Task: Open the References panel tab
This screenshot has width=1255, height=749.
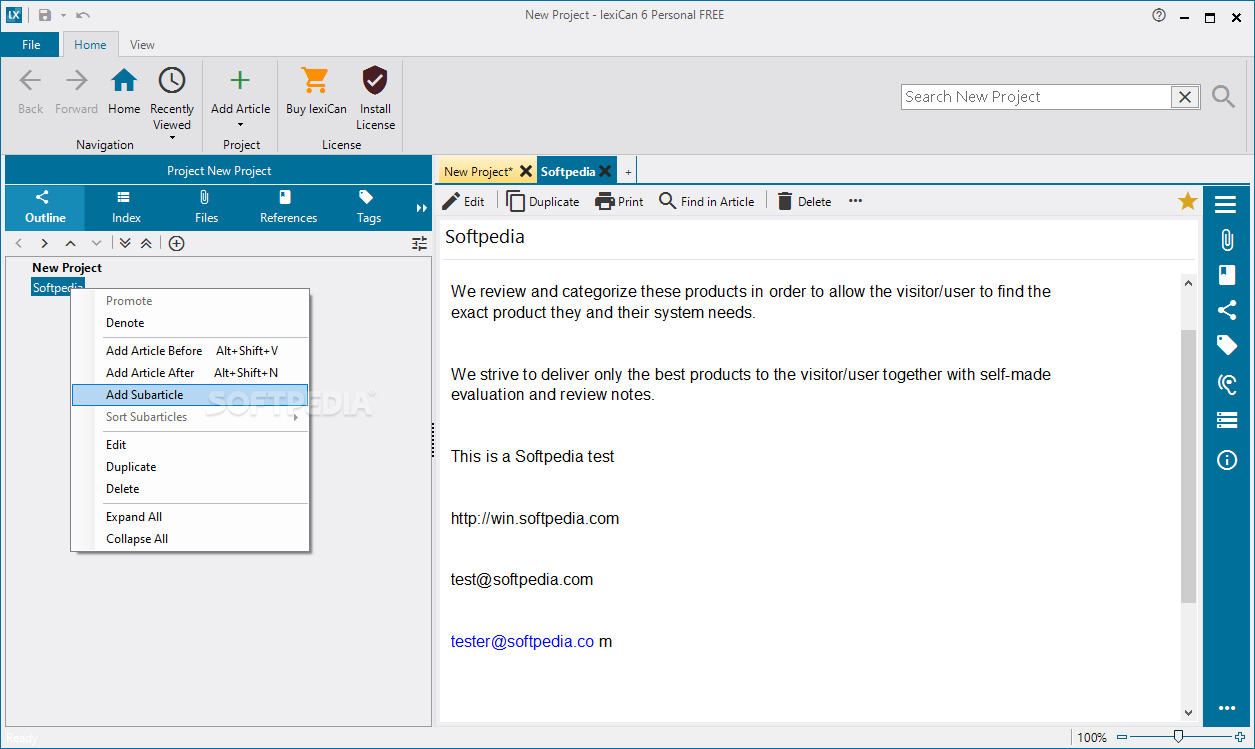Action: (288, 207)
